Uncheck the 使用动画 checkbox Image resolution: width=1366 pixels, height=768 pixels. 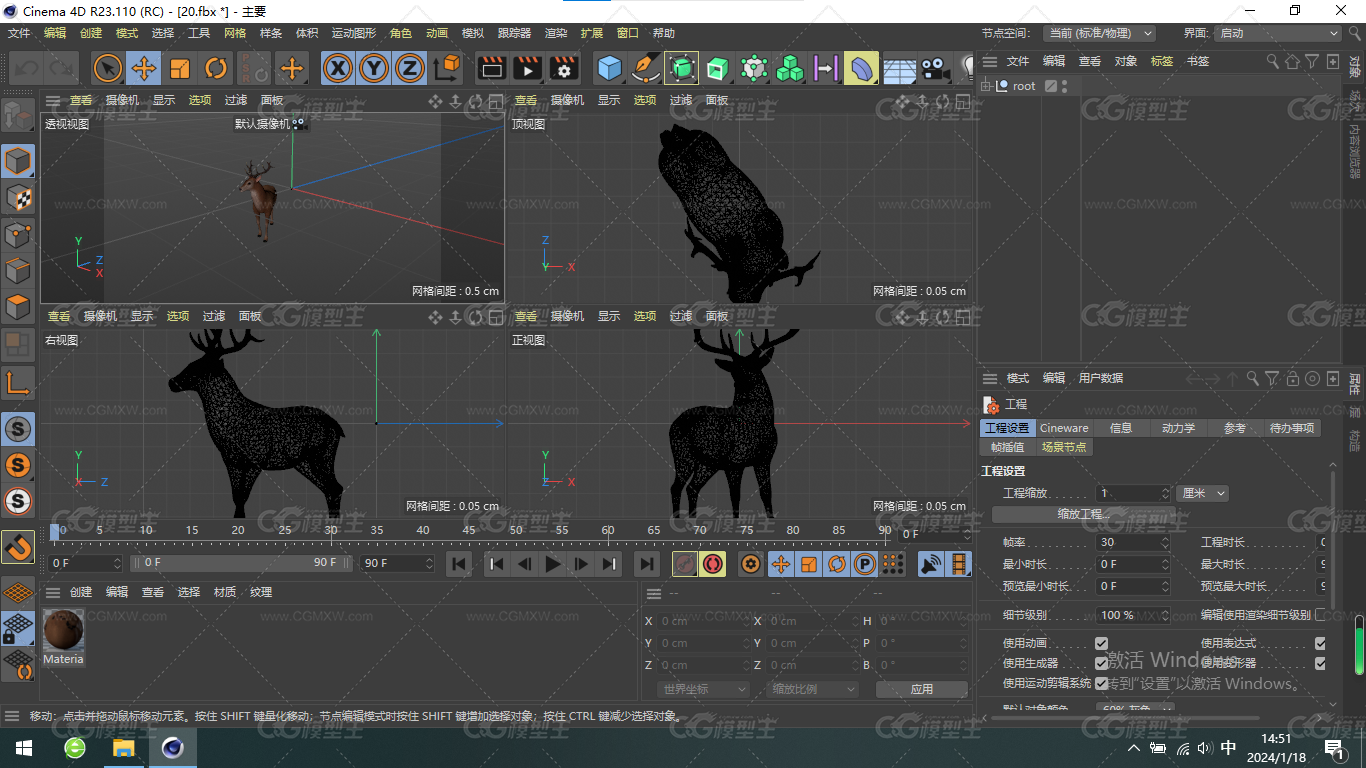point(1101,643)
